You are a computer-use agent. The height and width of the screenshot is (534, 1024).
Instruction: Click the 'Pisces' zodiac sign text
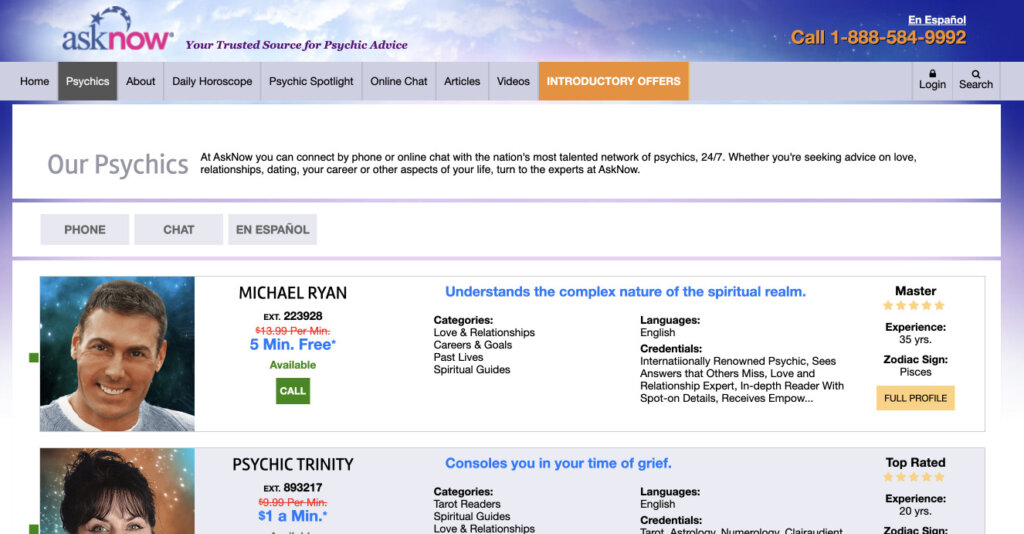915,372
